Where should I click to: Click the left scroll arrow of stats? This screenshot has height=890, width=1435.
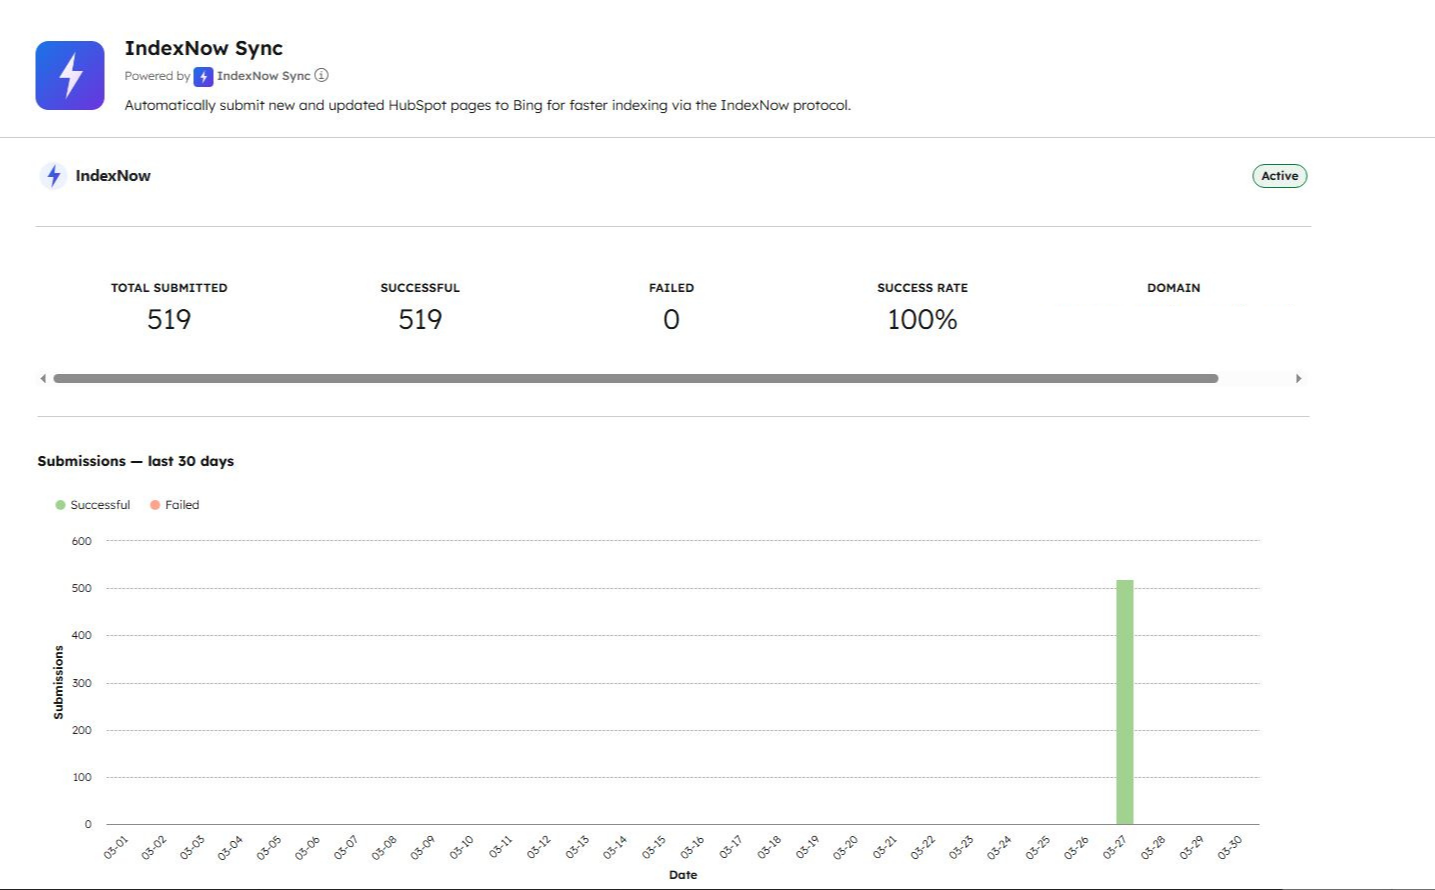(x=43, y=378)
